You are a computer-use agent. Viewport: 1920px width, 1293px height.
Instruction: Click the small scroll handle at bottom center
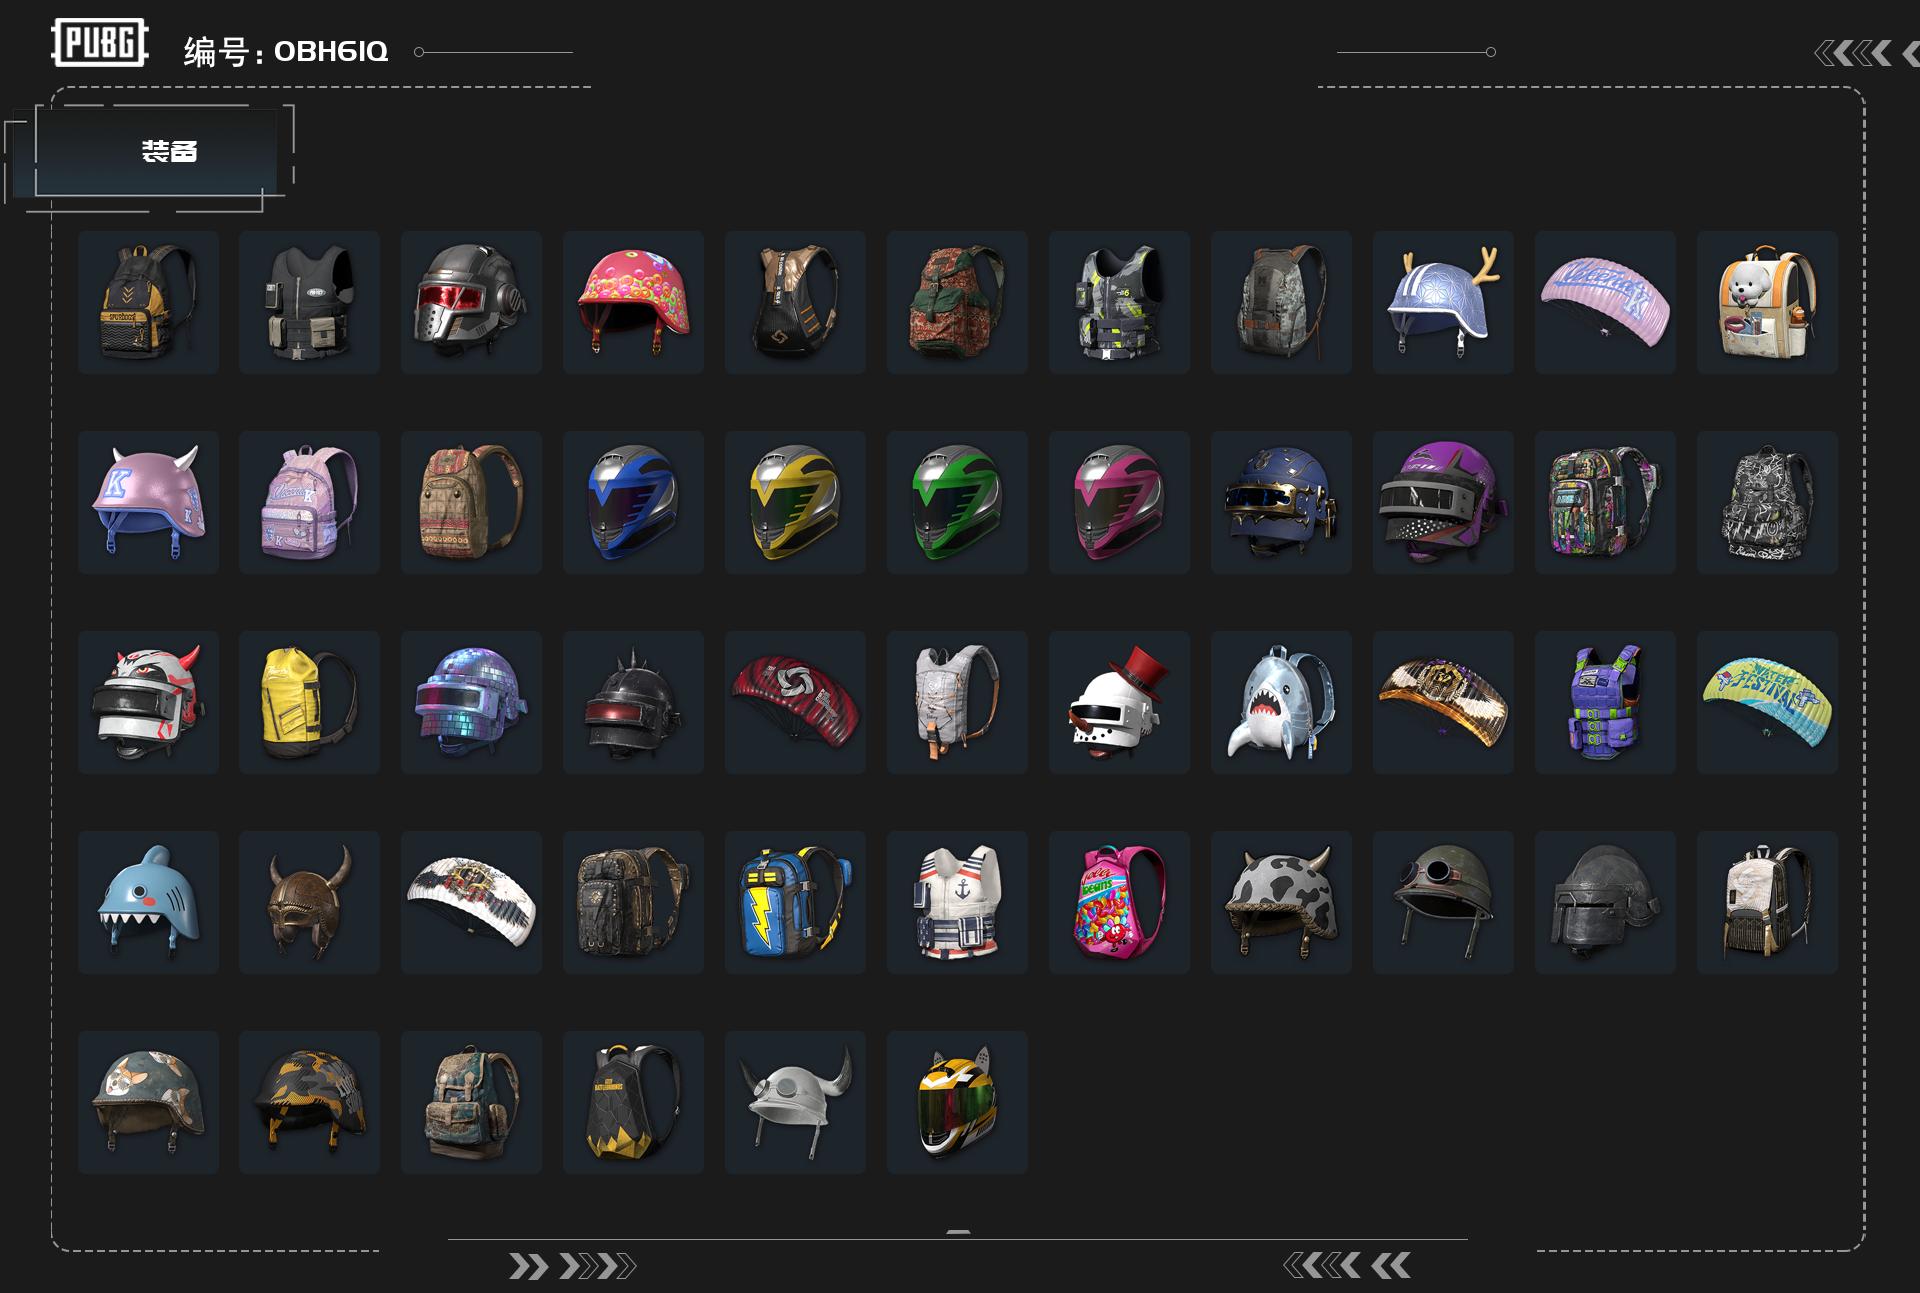click(x=958, y=1232)
